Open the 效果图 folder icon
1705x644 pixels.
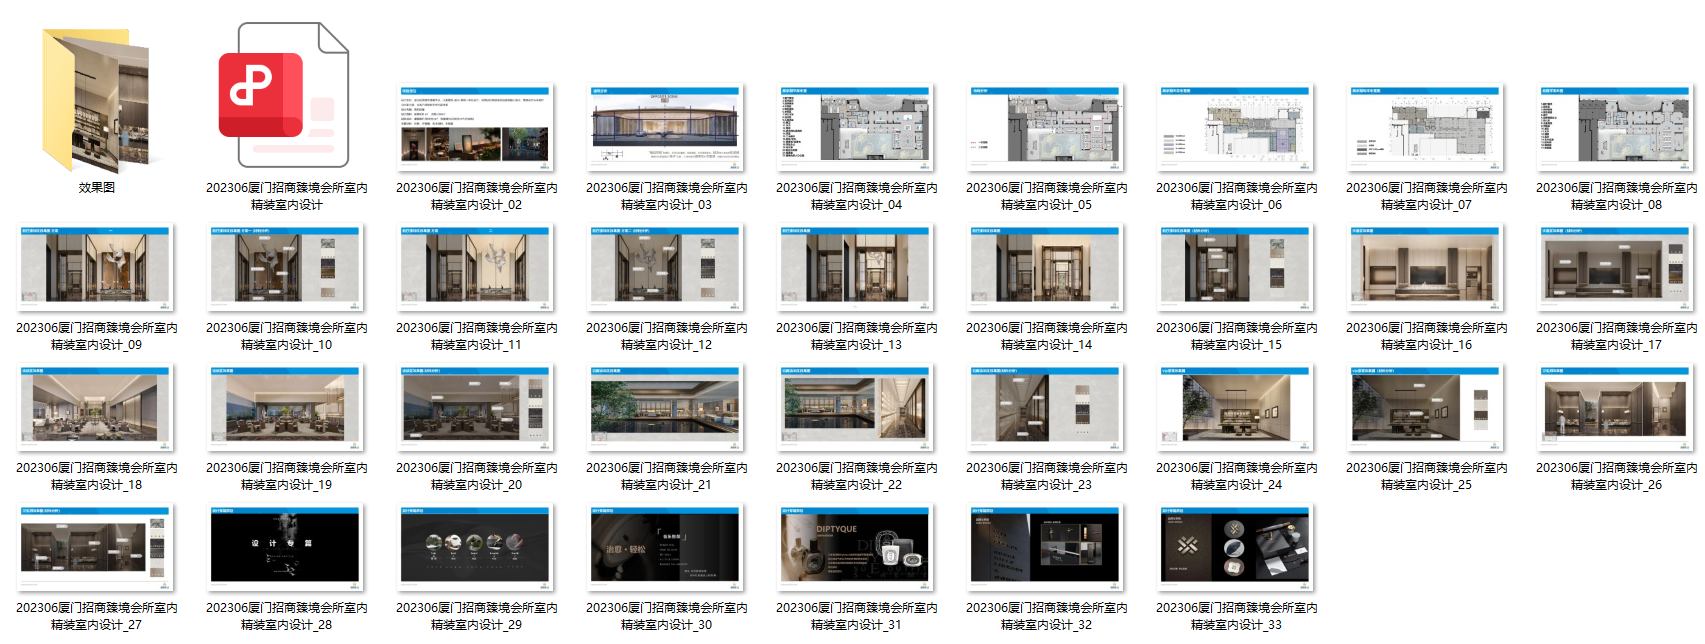click(x=96, y=100)
